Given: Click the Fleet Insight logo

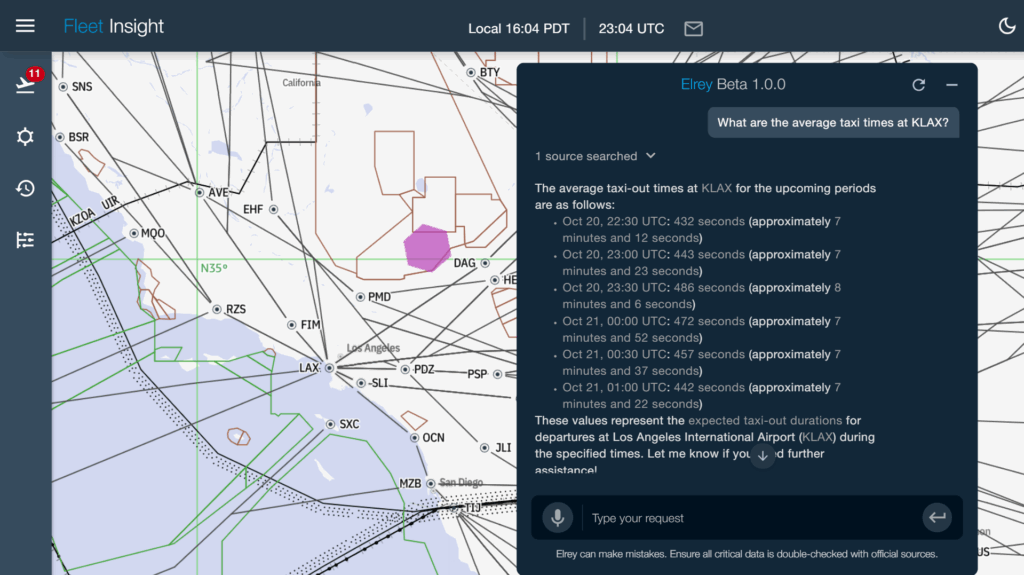Looking at the screenshot, I should tap(113, 27).
